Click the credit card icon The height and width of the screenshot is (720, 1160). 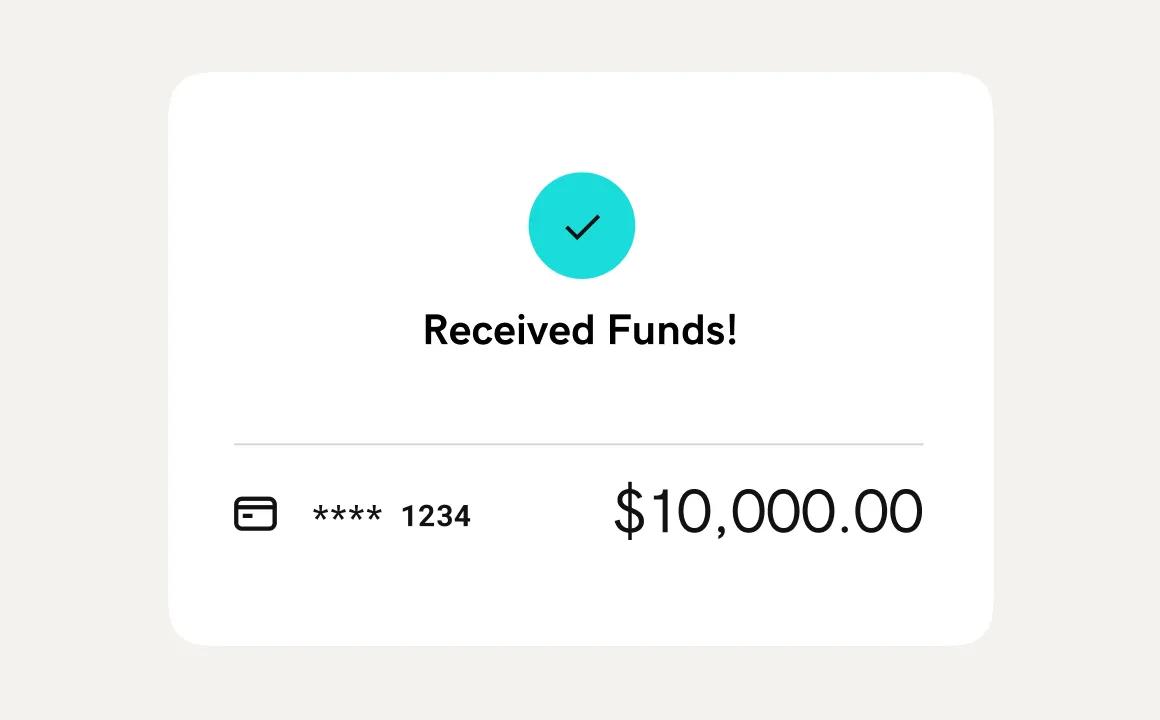tap(255, 514)
